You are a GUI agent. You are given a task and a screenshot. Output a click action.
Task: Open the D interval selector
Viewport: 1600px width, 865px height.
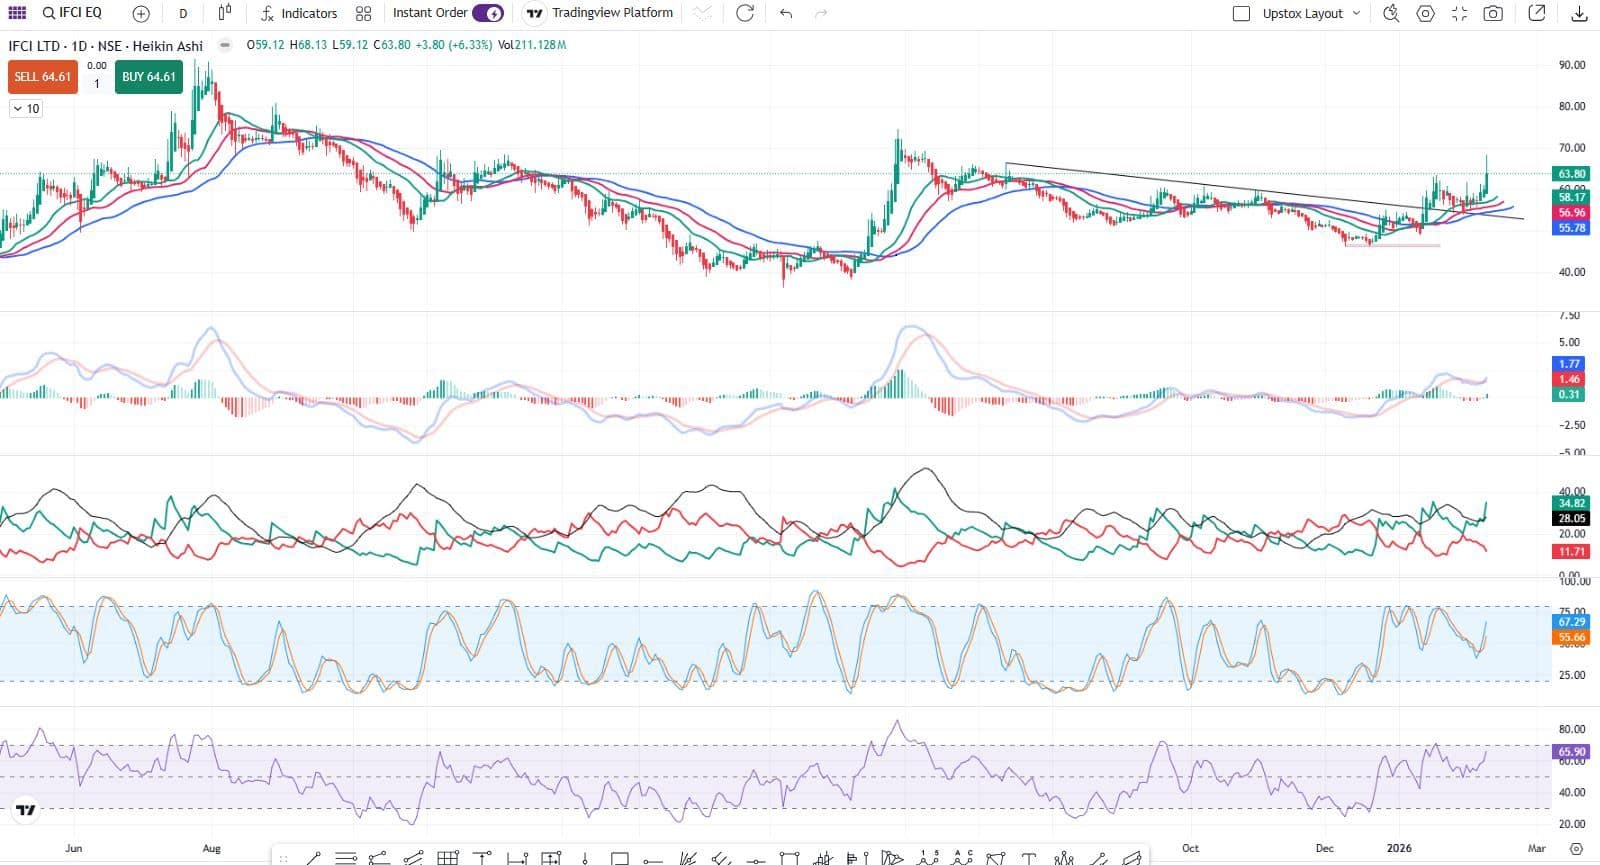coord(183,14)
